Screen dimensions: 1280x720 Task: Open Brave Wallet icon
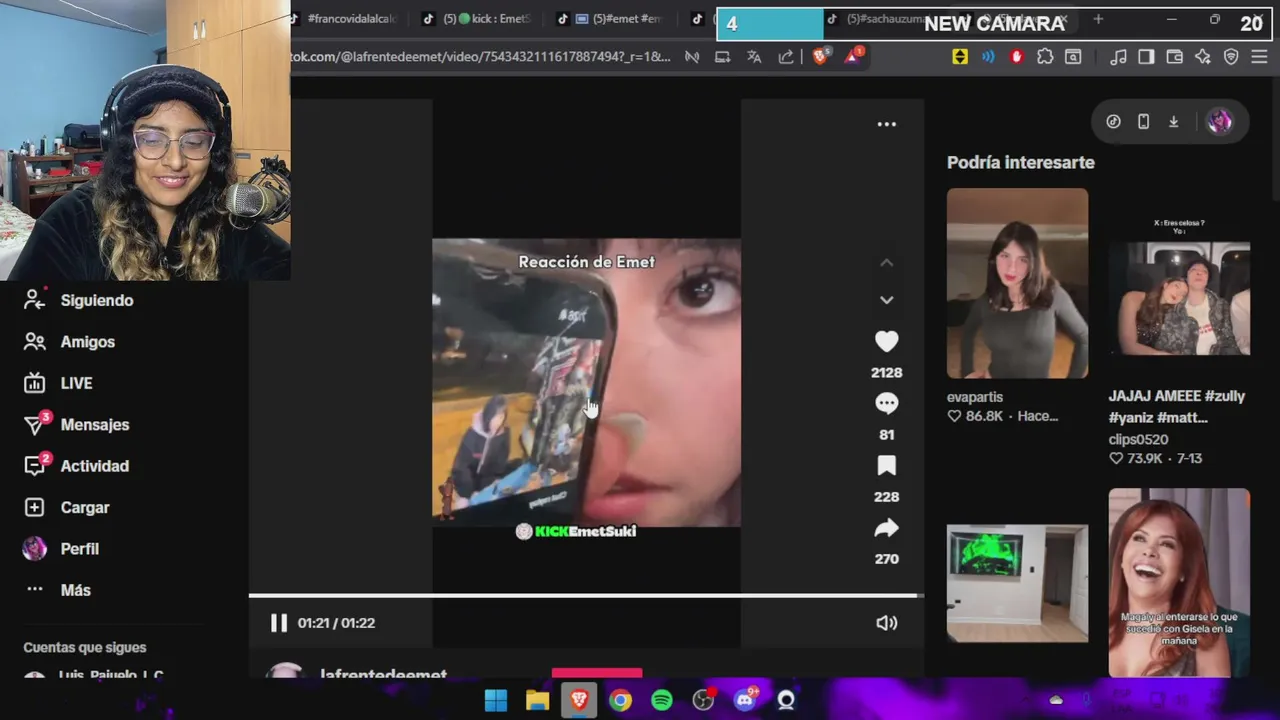point(1175,57)
